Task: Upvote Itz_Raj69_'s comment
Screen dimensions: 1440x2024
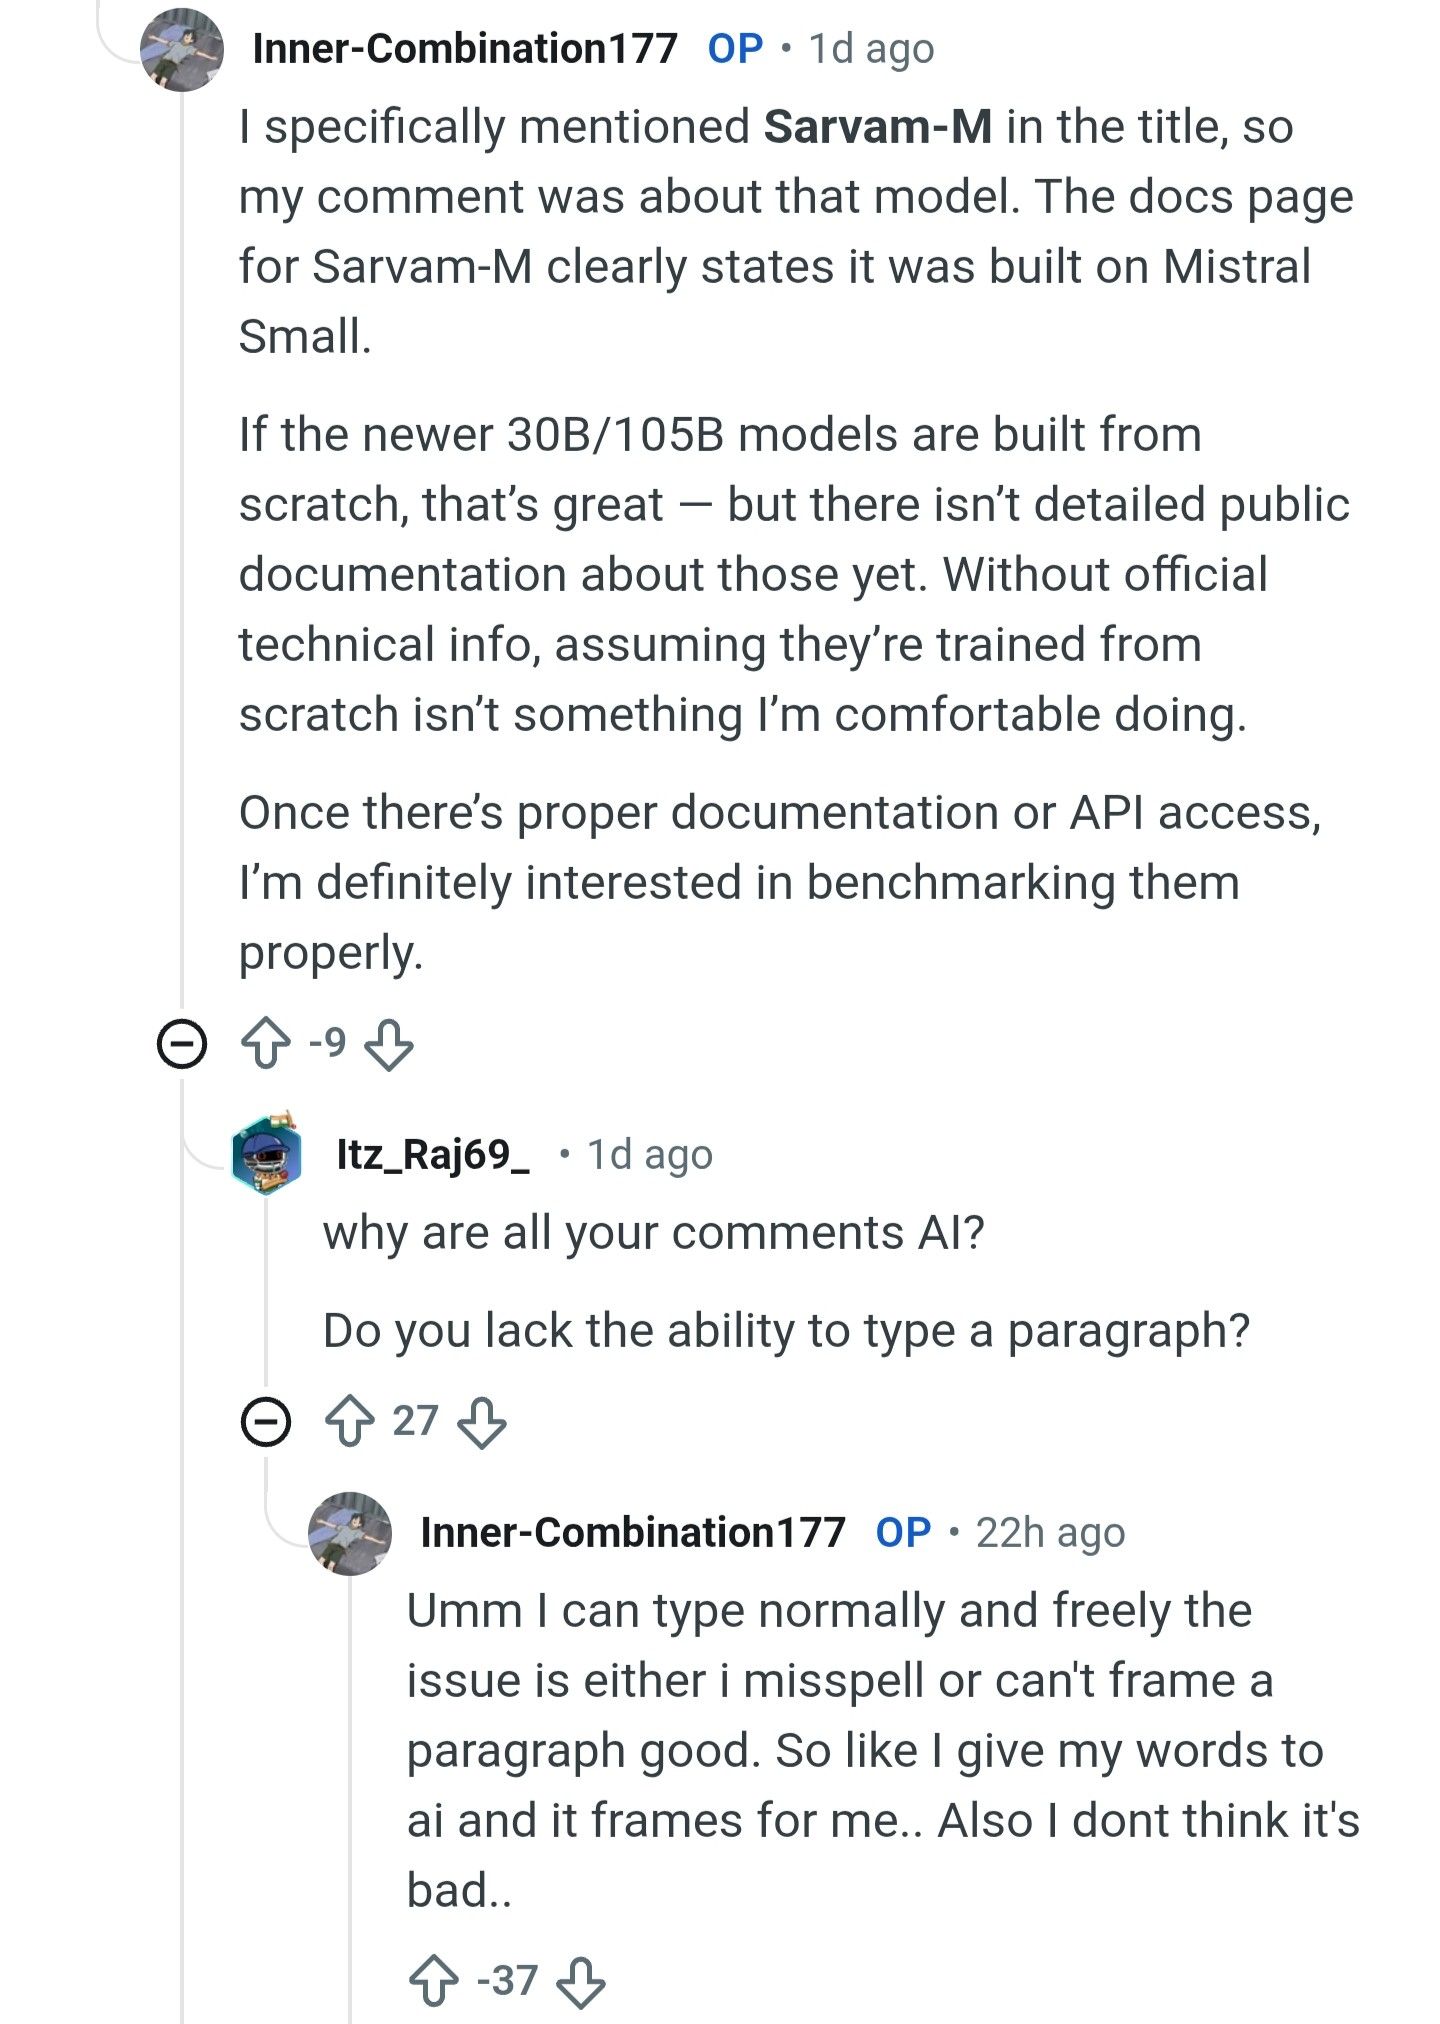Action: (350, 1421)
